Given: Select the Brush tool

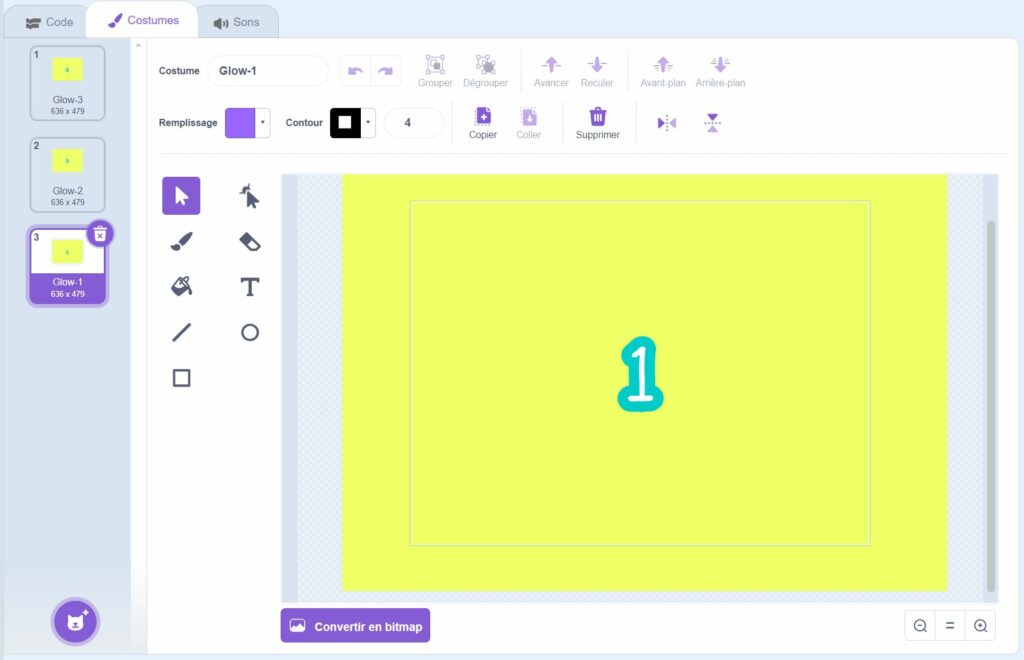Looking at the screenshot, I should pos(181,241).
